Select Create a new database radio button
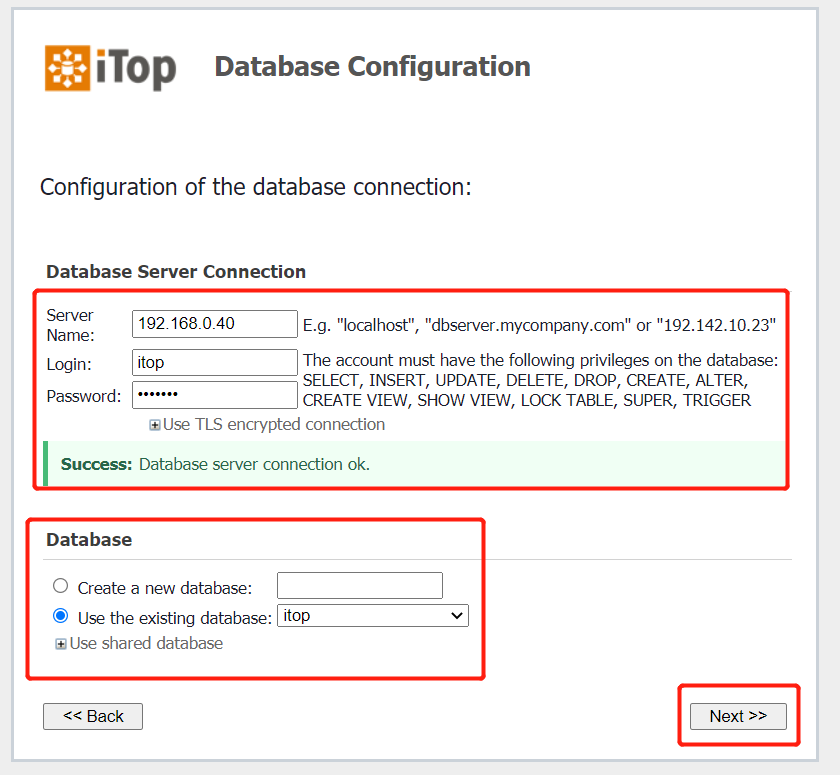The width and height of the screenshot is (840, 775). click(x=61, y=586)
